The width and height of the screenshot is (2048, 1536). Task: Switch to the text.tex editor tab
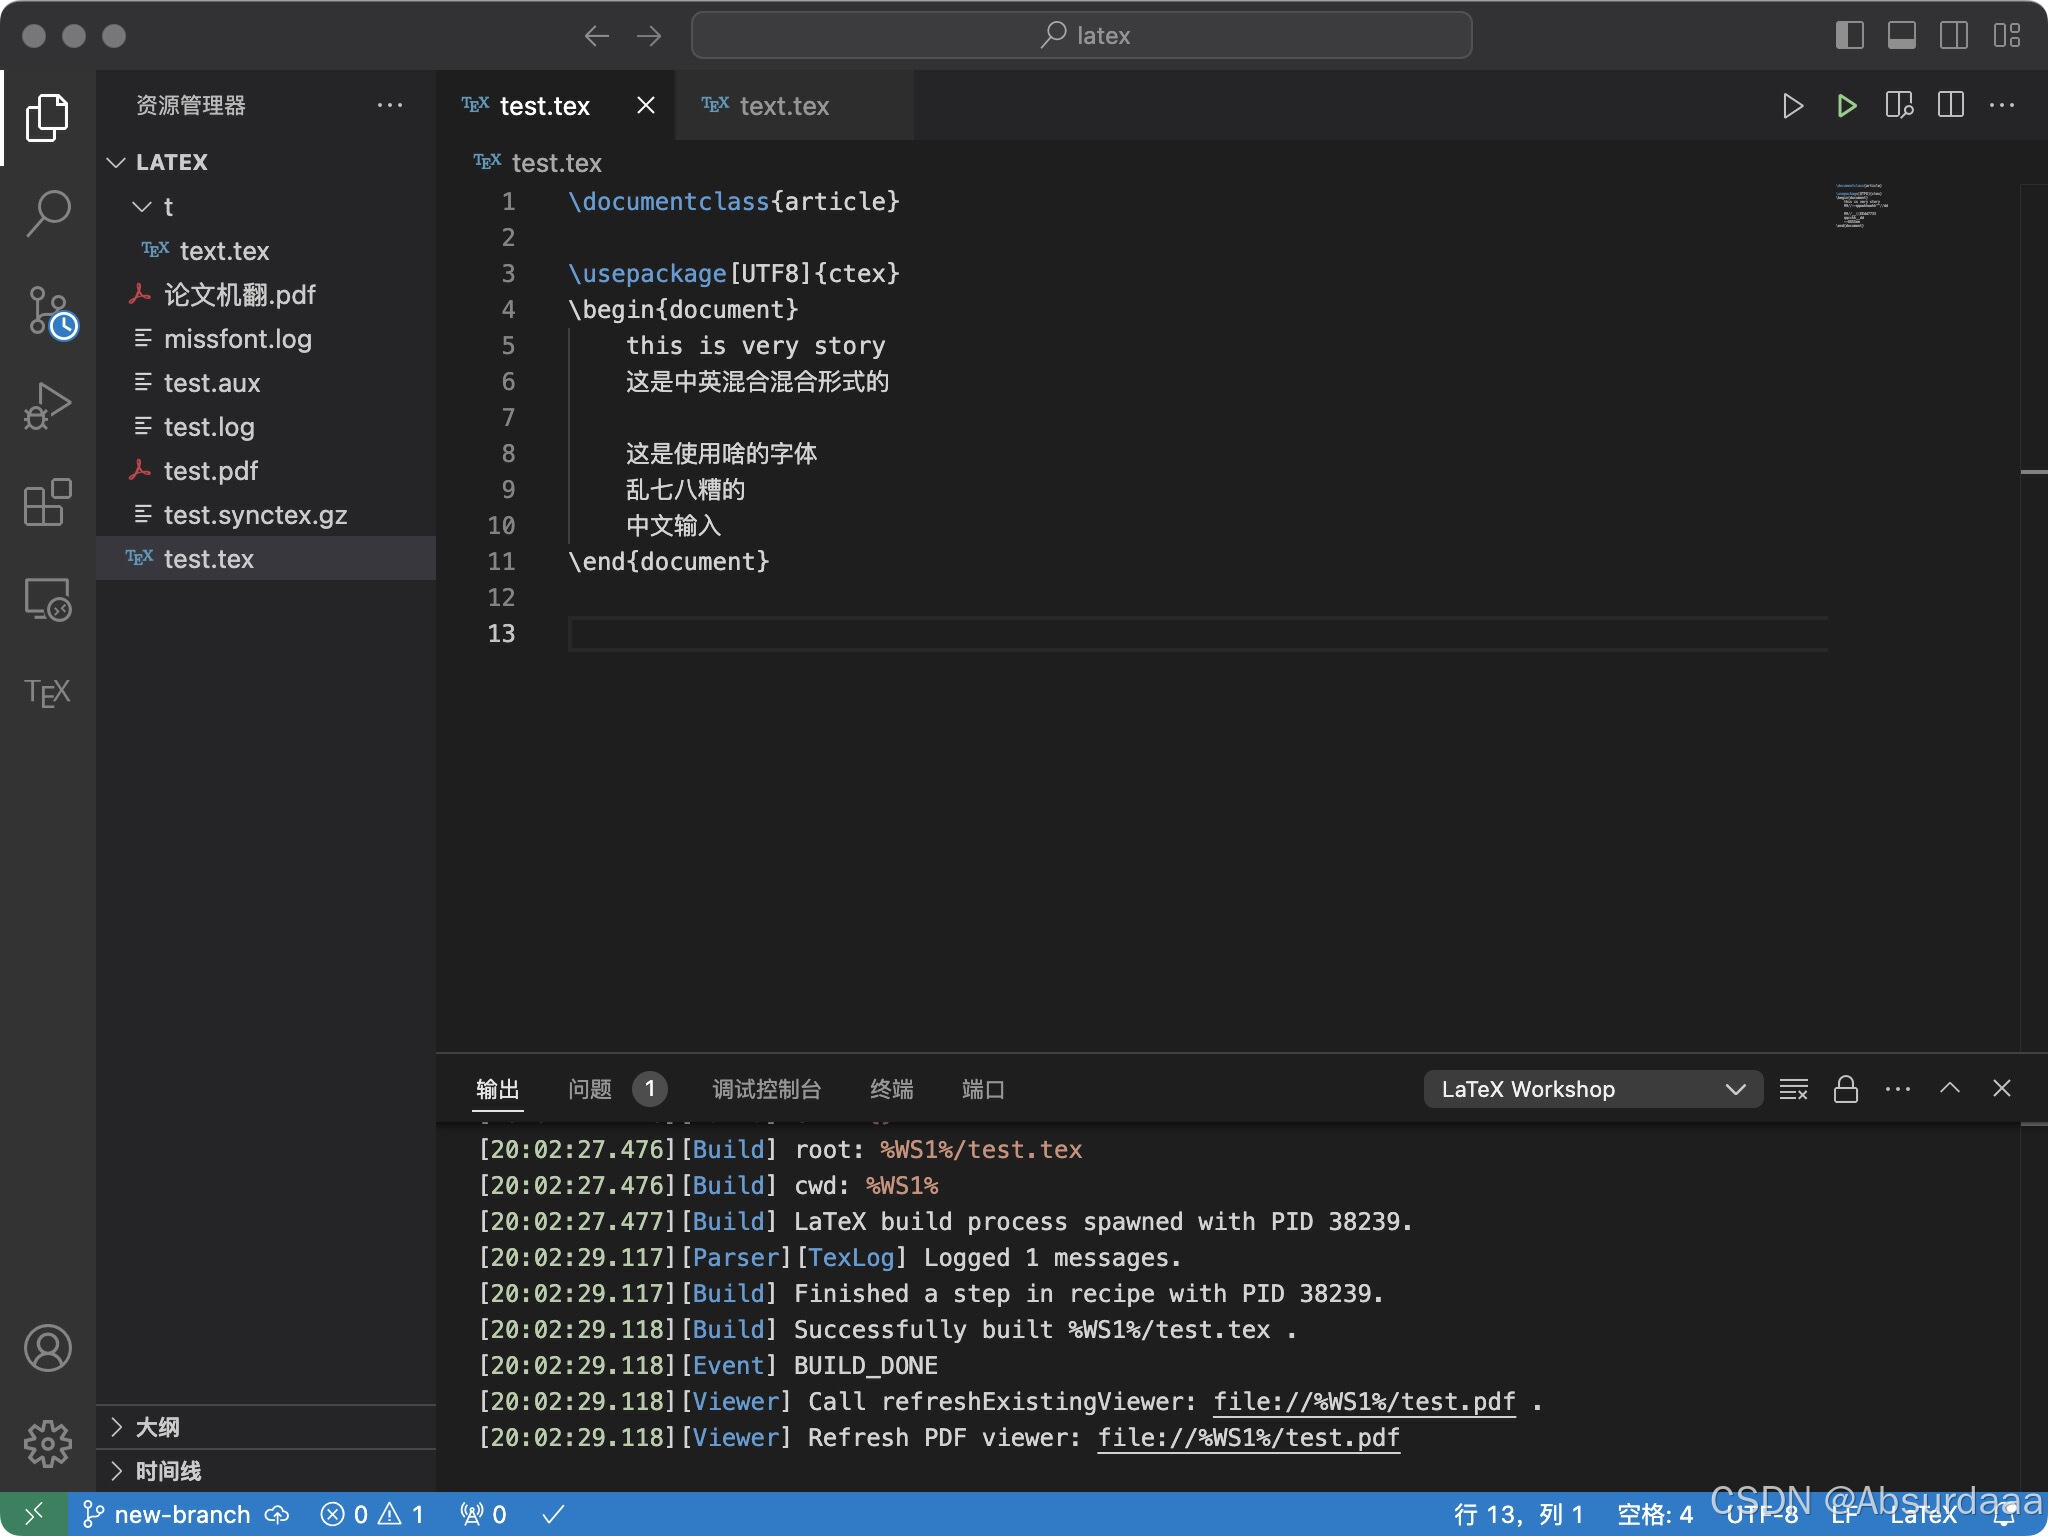point(794,105)
